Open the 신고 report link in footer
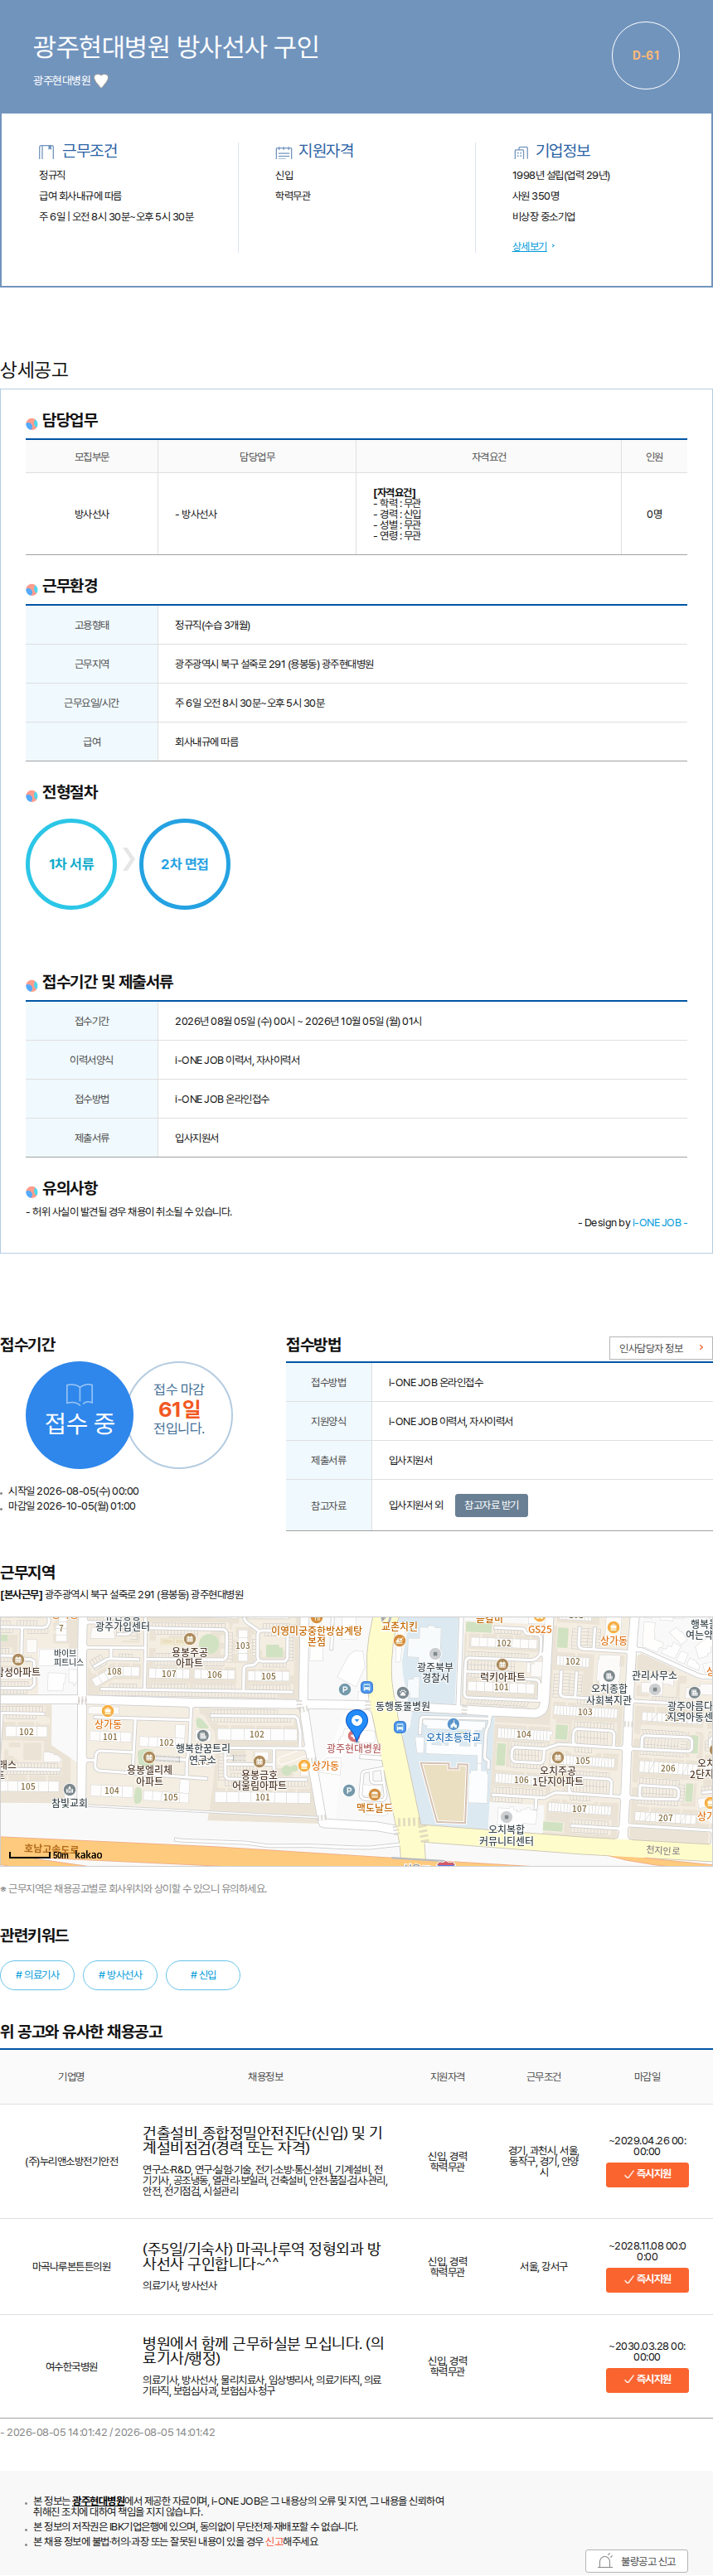 (x=274, y=2540)
